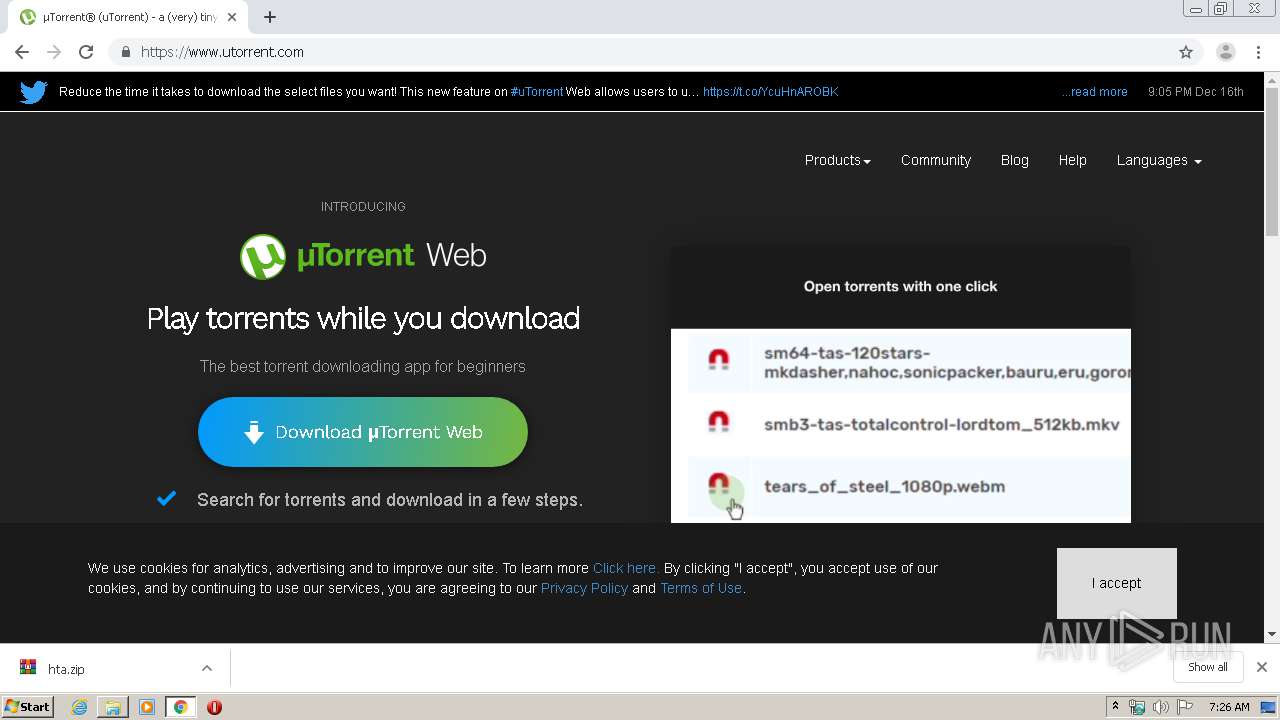Close the downloads bar
1280x720 pixels.
pyautogui.click(x=1262, y=667)
